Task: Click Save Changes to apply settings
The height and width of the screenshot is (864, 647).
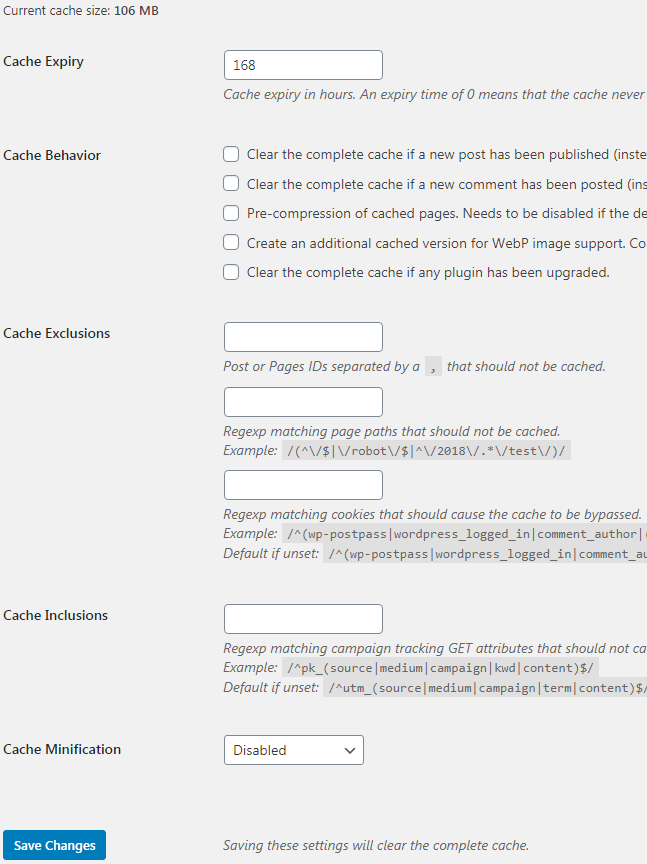Action: tap(54, 844)
